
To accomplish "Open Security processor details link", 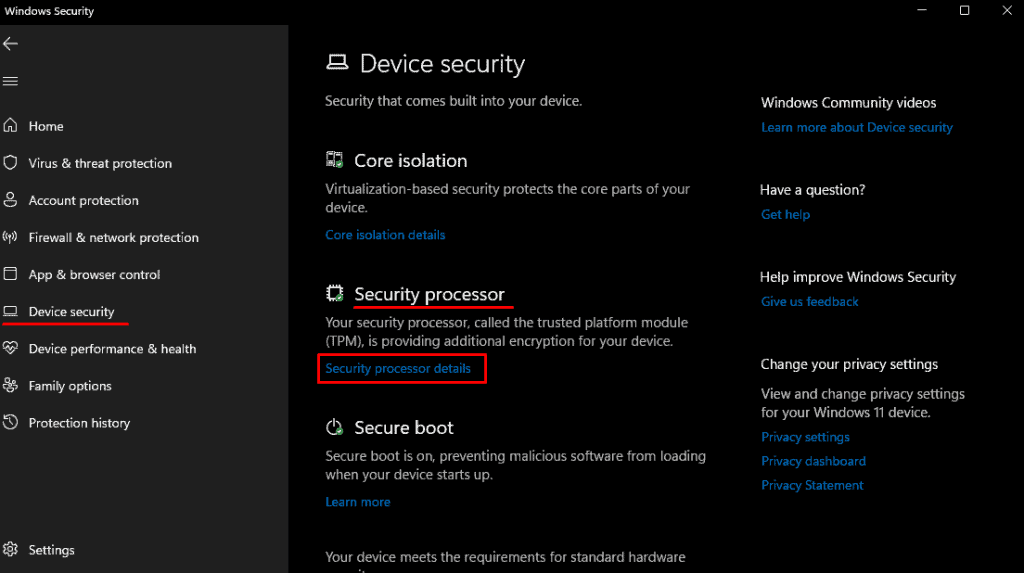I will point(398,369).
